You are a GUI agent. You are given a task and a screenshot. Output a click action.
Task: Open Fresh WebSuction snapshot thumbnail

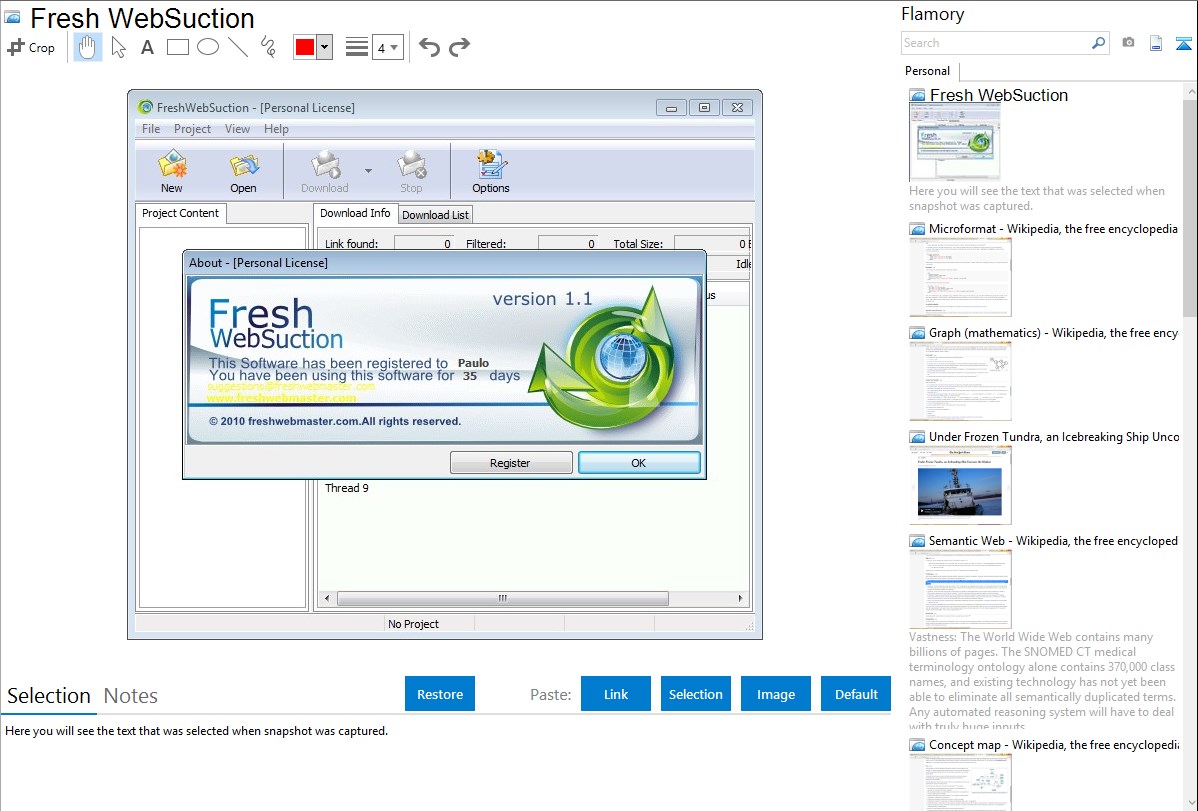954,143
